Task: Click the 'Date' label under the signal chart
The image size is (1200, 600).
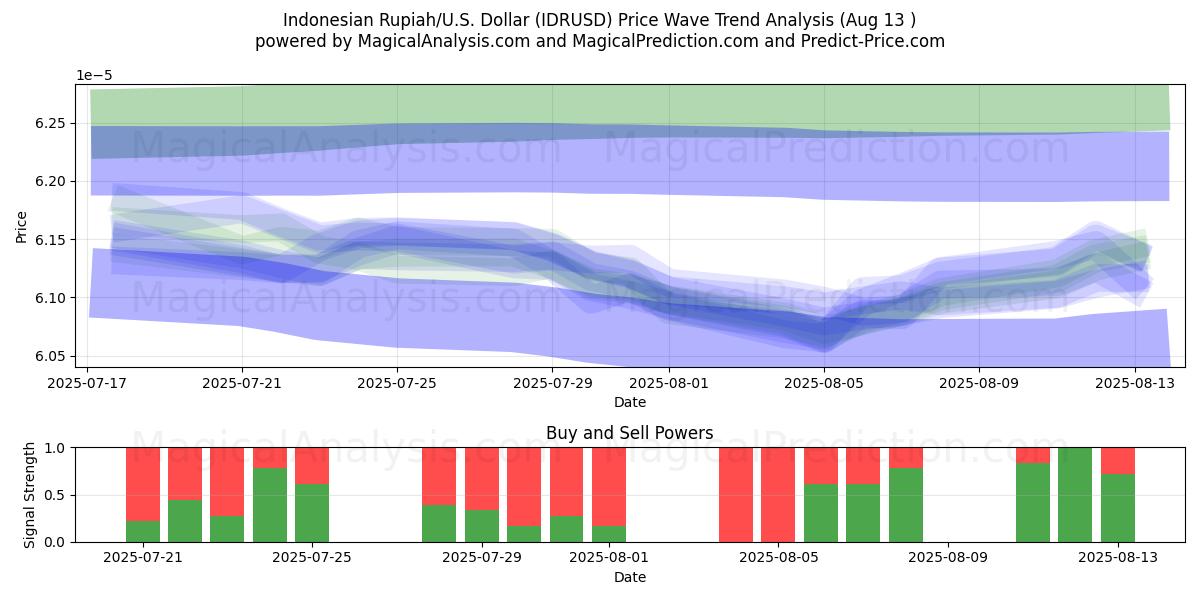Action: pos(630,577)
